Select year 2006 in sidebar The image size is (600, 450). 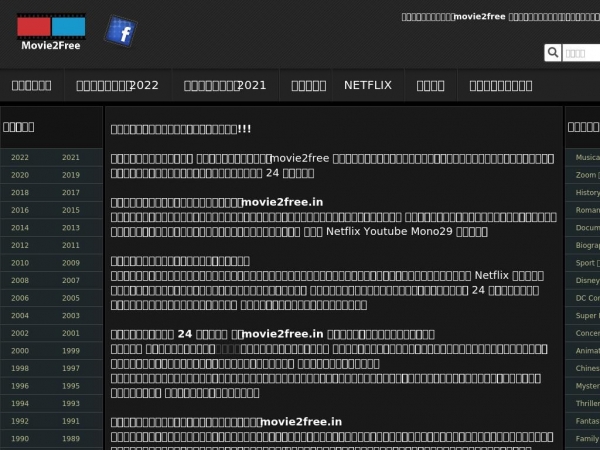tap(20, 298)
